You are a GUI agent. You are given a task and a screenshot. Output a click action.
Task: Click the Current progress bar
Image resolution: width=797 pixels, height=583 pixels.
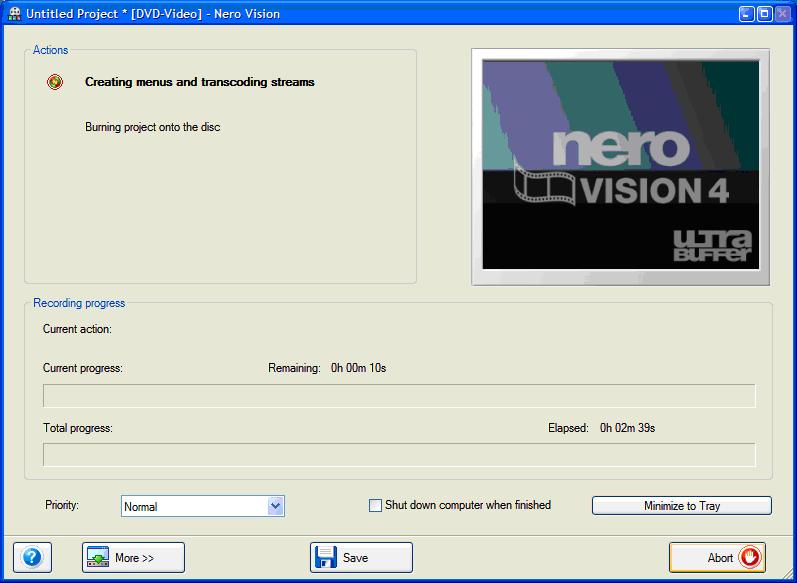pos(399,396)
